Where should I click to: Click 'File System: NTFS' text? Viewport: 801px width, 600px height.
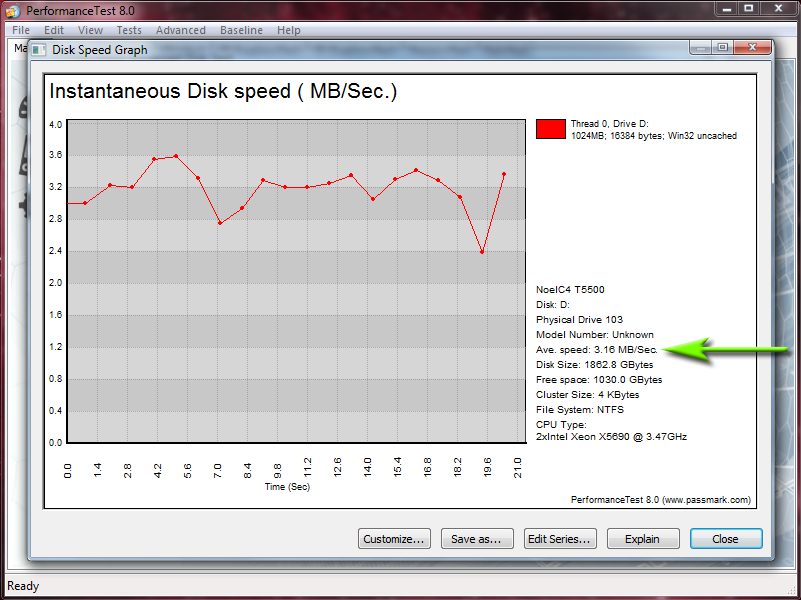coord(580,410)
